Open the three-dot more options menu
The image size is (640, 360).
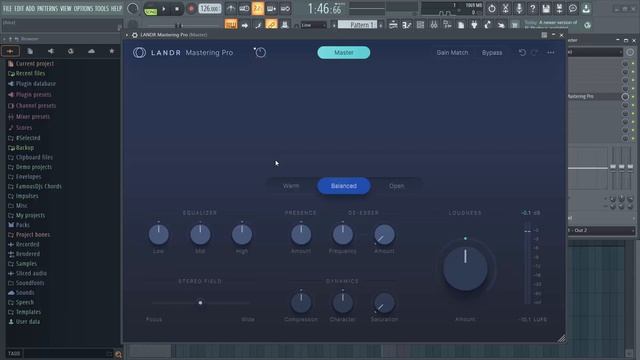tap(551, 53)
